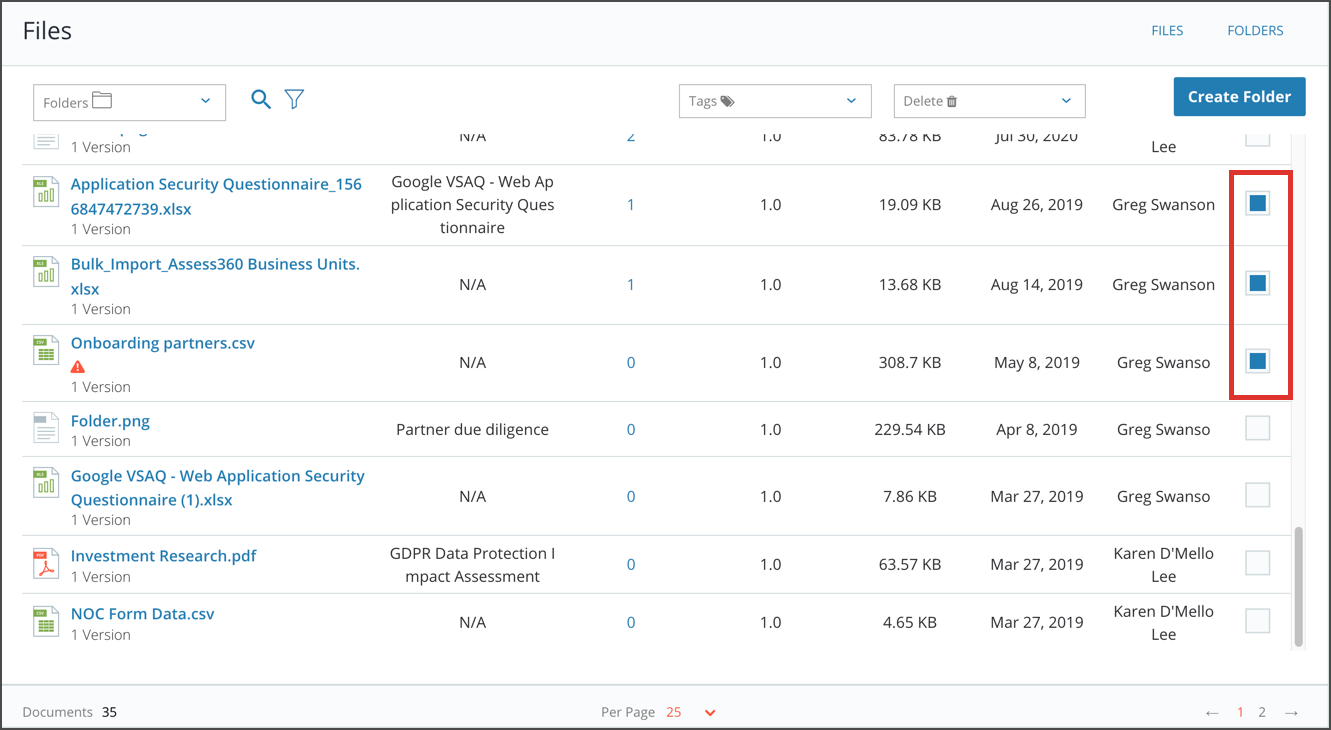Viewport: 1331px width, 730px height.
Task: Uncheck the Application Security Questionnaire row checkbox
Action: click(1258, 204)
